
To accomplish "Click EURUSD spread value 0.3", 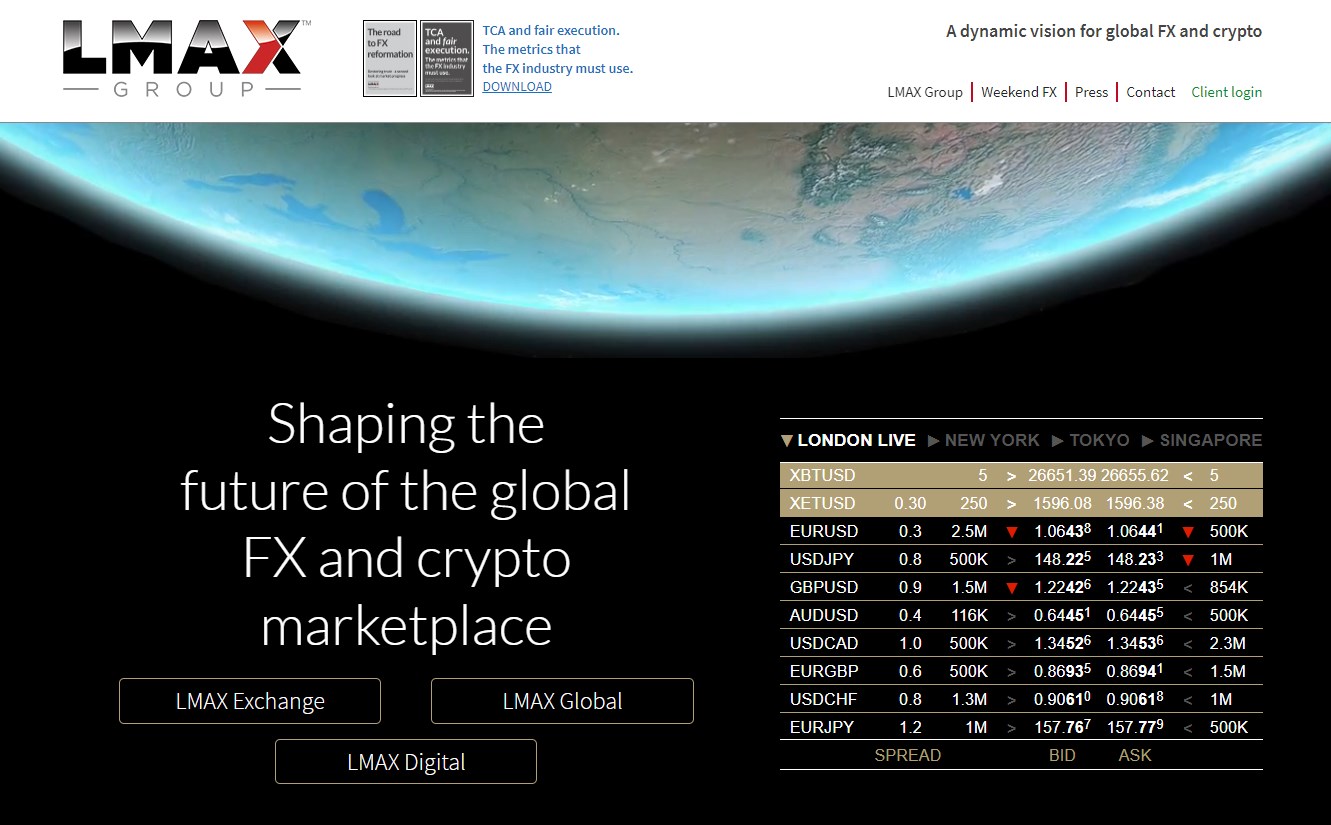I will pos(910,531).
